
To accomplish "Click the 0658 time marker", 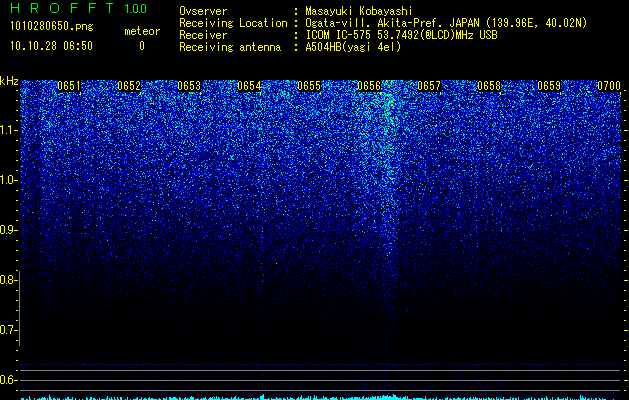I will click(489, 86).
